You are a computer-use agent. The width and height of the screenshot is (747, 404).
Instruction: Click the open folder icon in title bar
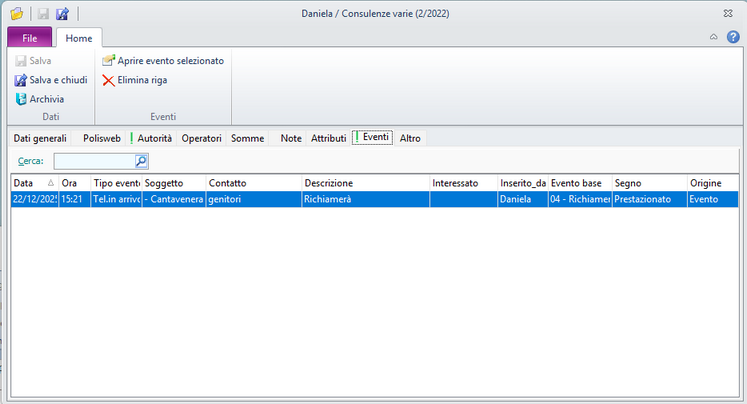pyautogui.click(x=16, y=14)
